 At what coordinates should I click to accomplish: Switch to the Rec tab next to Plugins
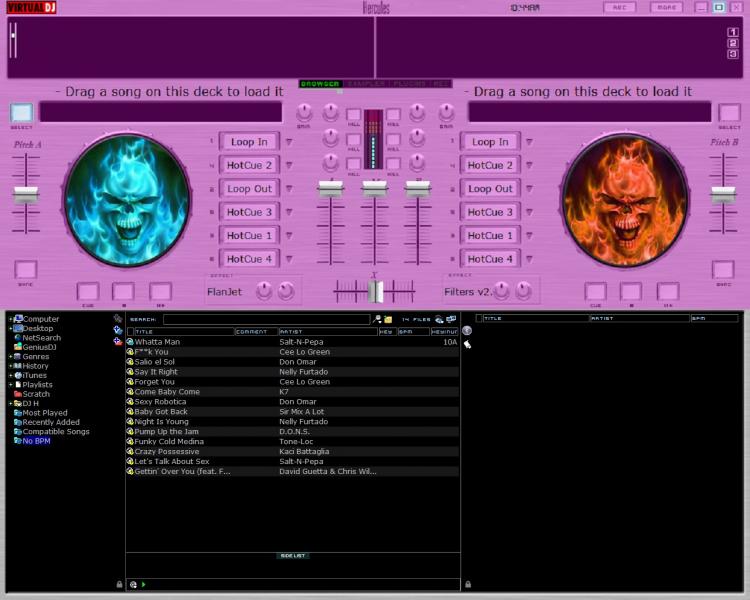(441, 84)
